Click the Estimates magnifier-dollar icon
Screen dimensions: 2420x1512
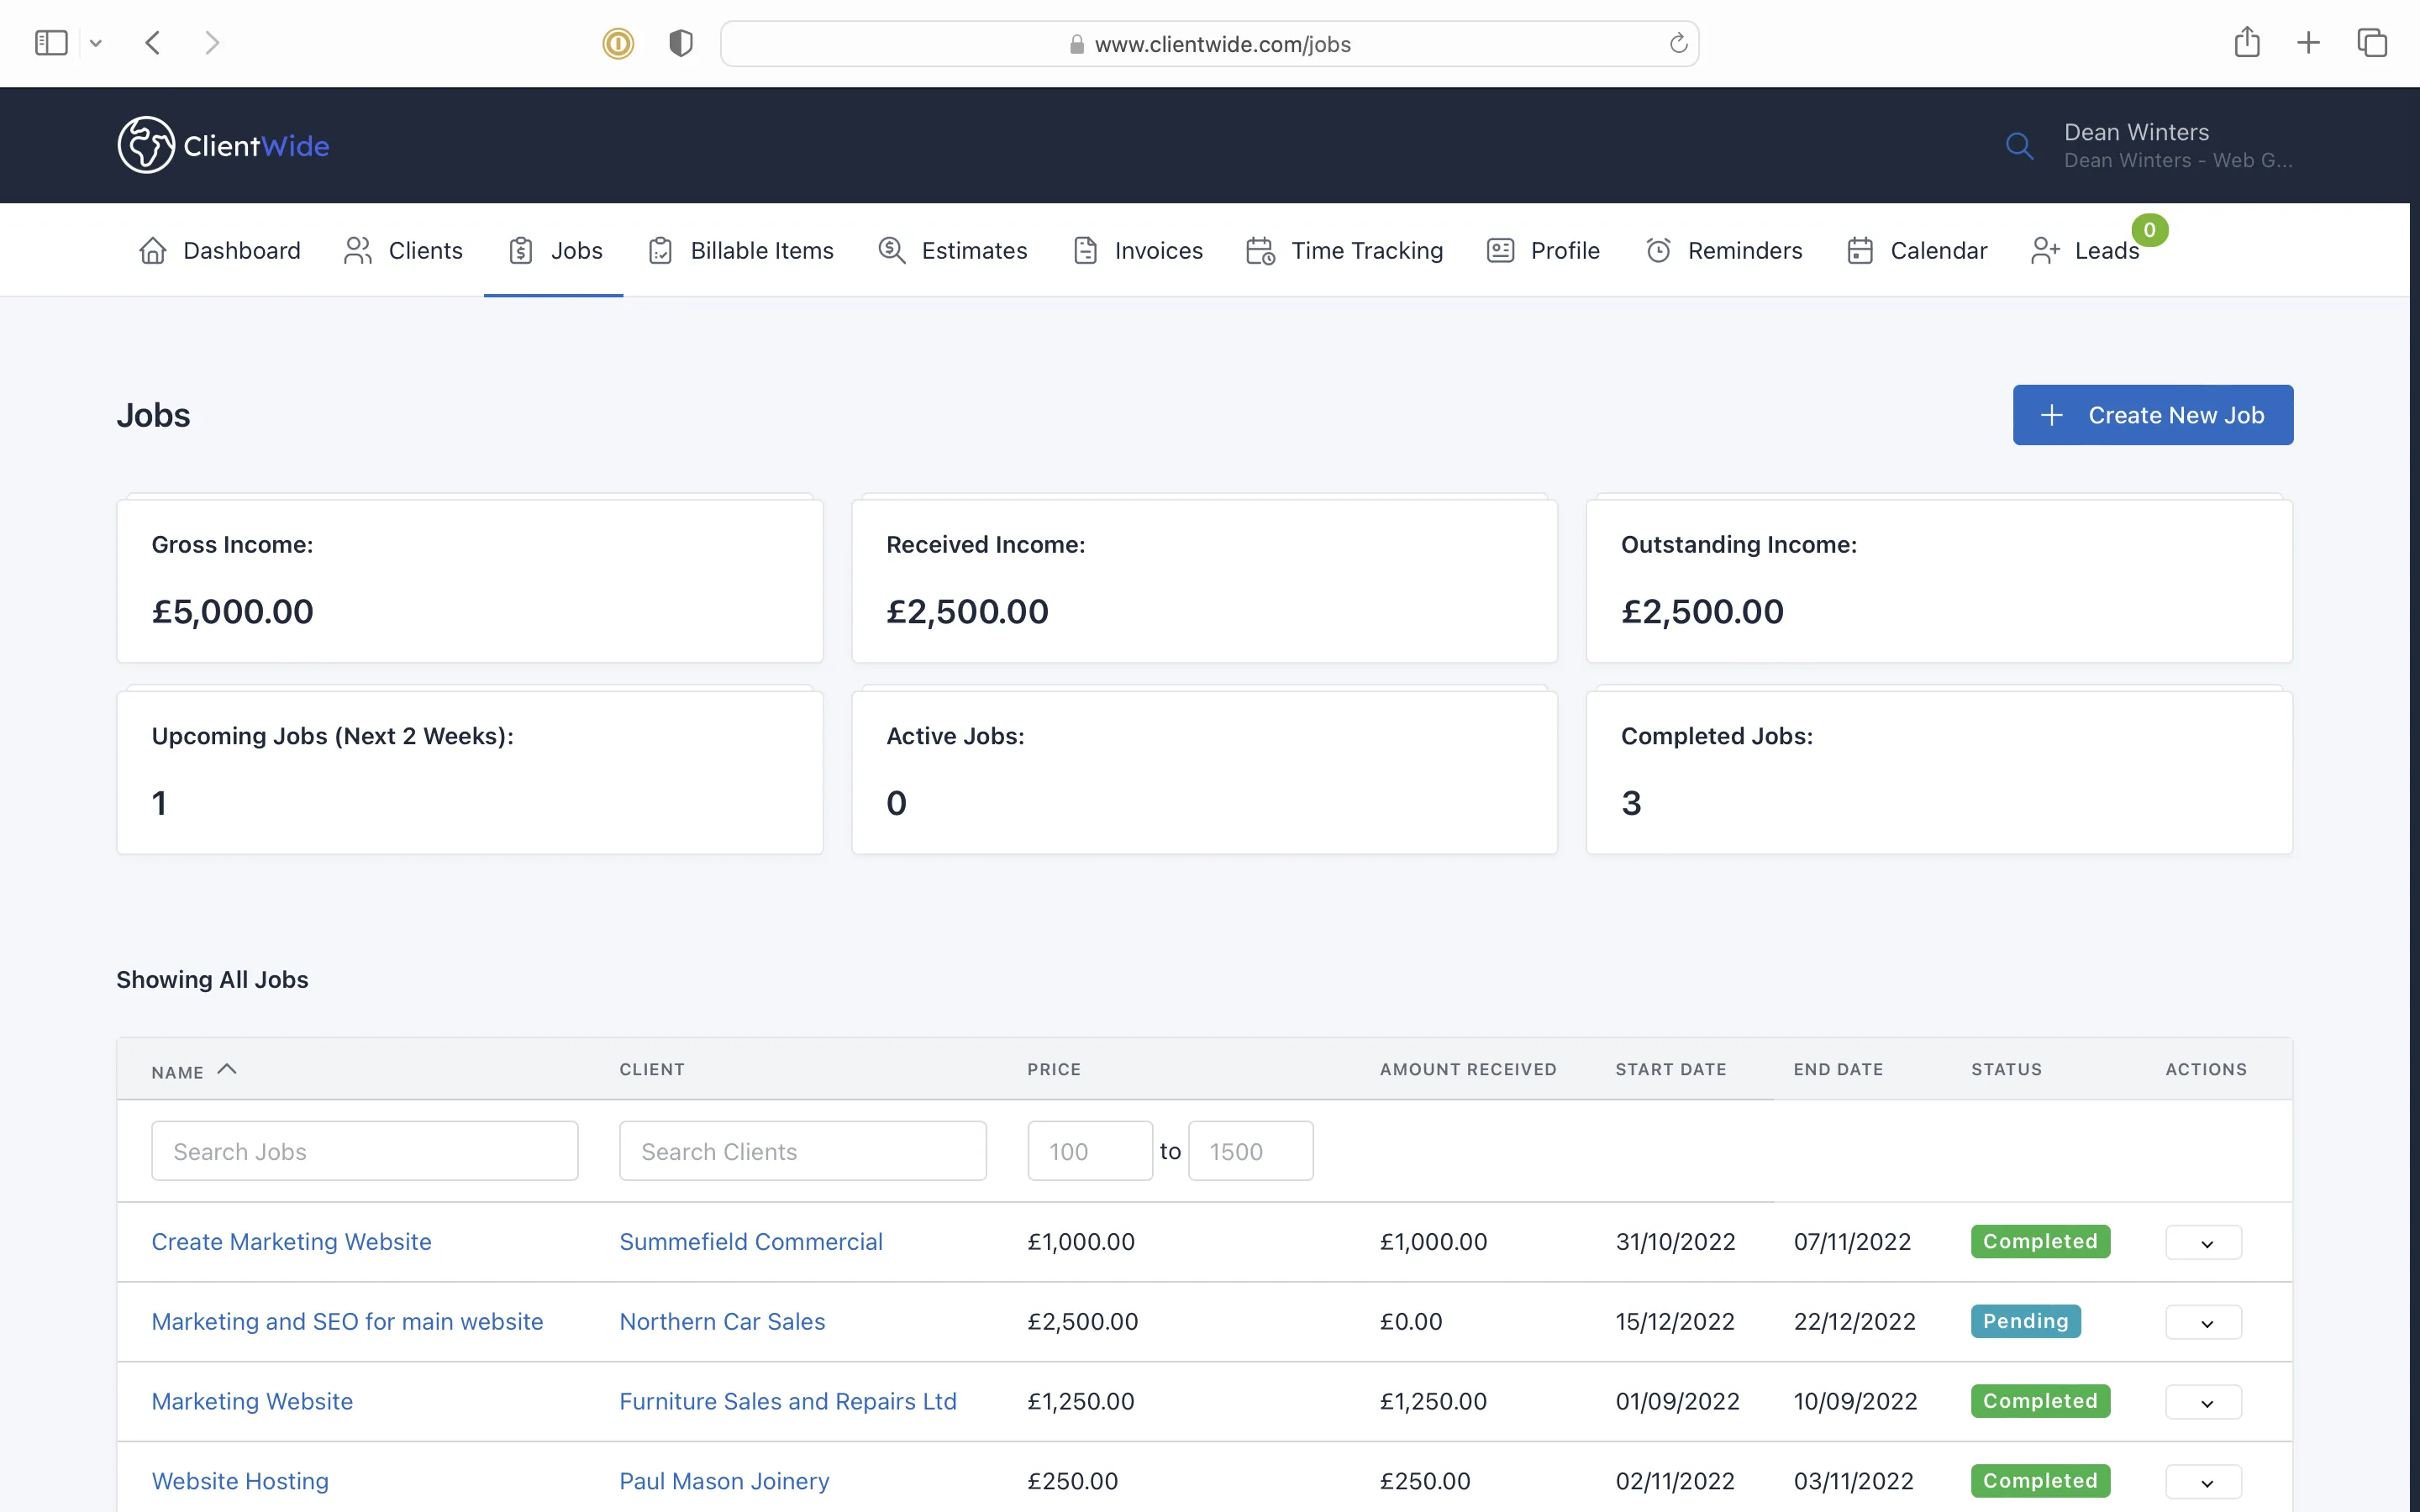892,250
